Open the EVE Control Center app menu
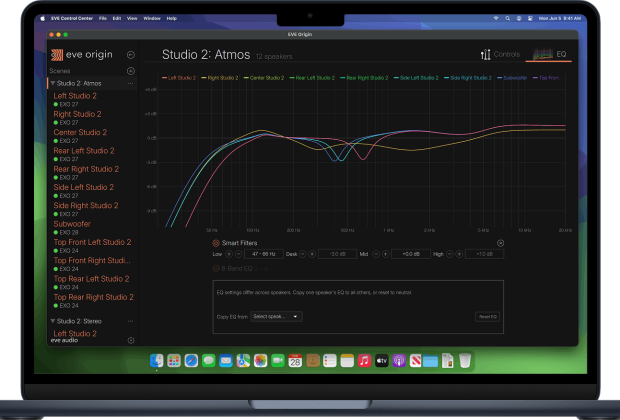620x420 pixels. tap(72, 18)
